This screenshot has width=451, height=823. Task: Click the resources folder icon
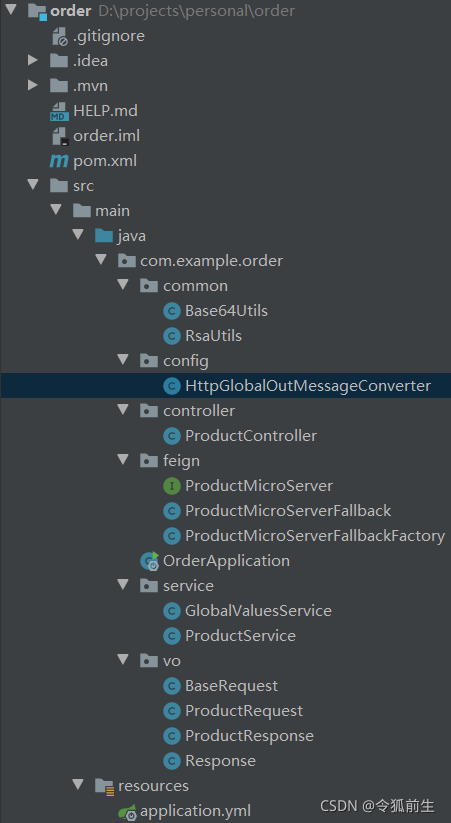105,786
